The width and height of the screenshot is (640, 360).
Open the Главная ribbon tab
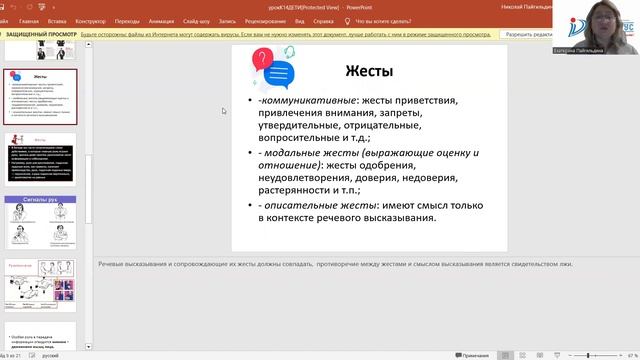(x=29, y=21)
